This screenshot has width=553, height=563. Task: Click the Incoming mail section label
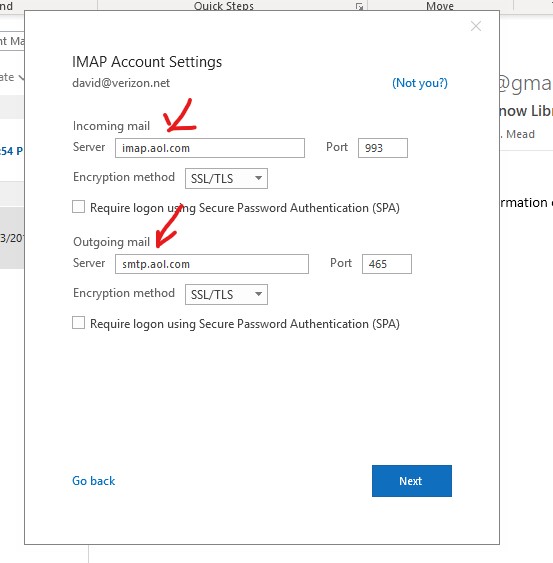(x=111, y=126)
